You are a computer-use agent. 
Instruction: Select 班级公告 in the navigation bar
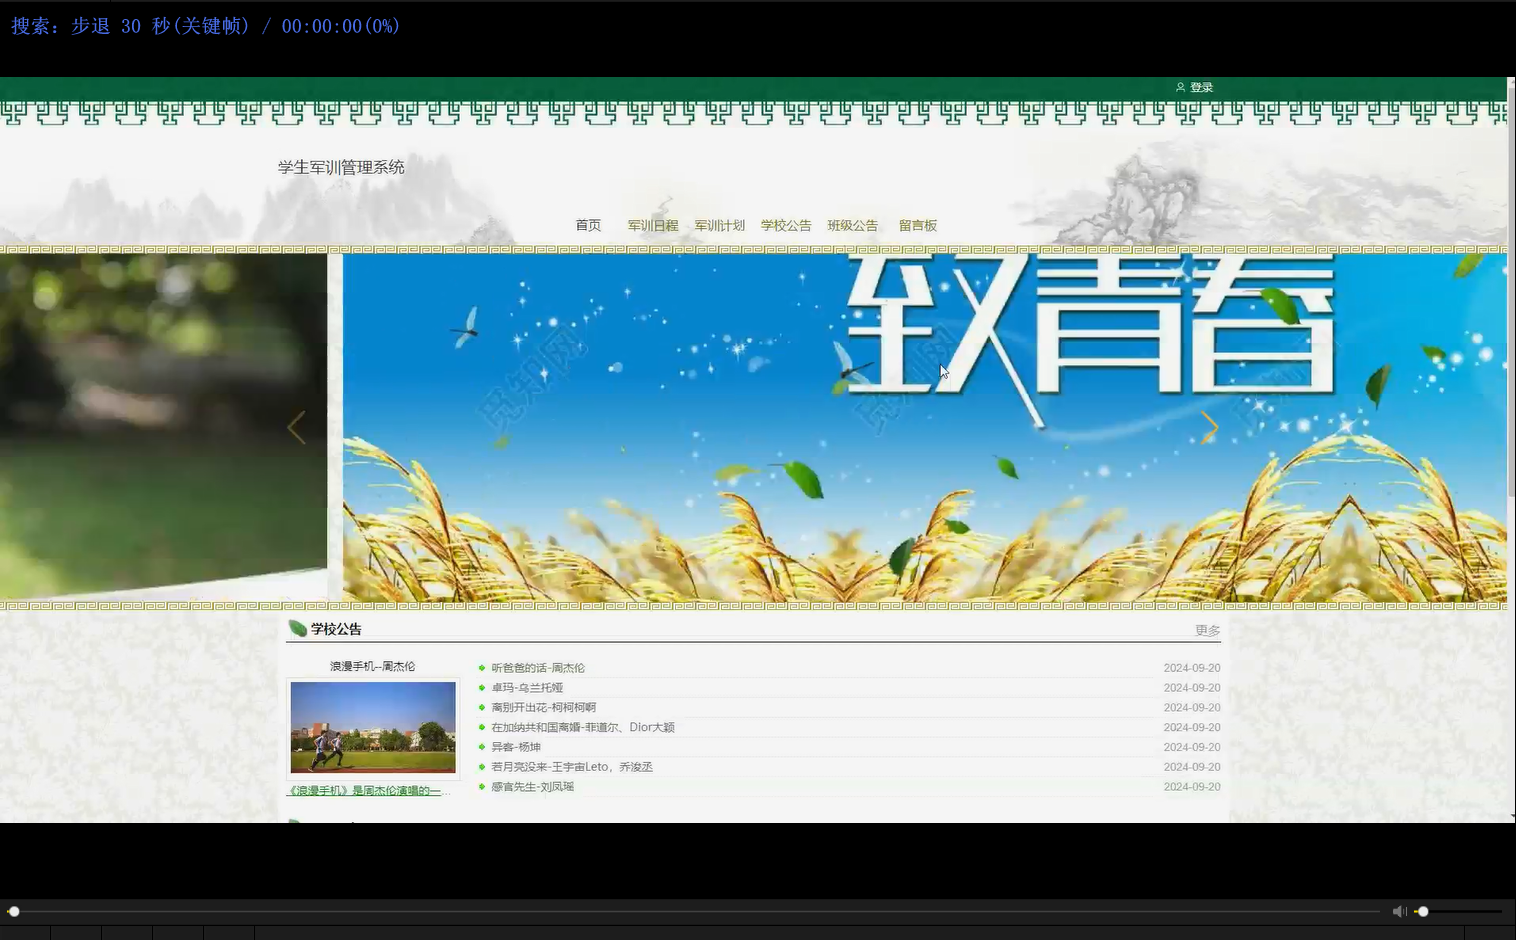(853, 225)
